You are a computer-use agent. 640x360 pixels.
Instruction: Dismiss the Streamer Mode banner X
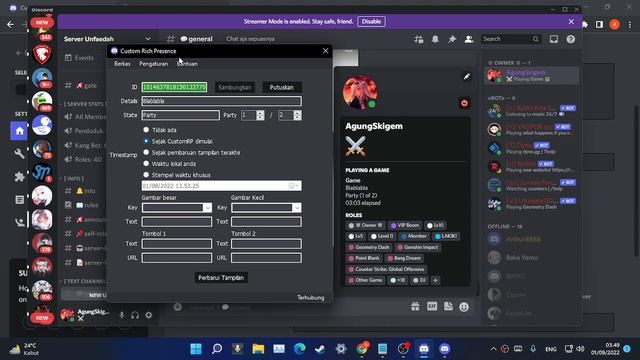[x=571, y=22]
